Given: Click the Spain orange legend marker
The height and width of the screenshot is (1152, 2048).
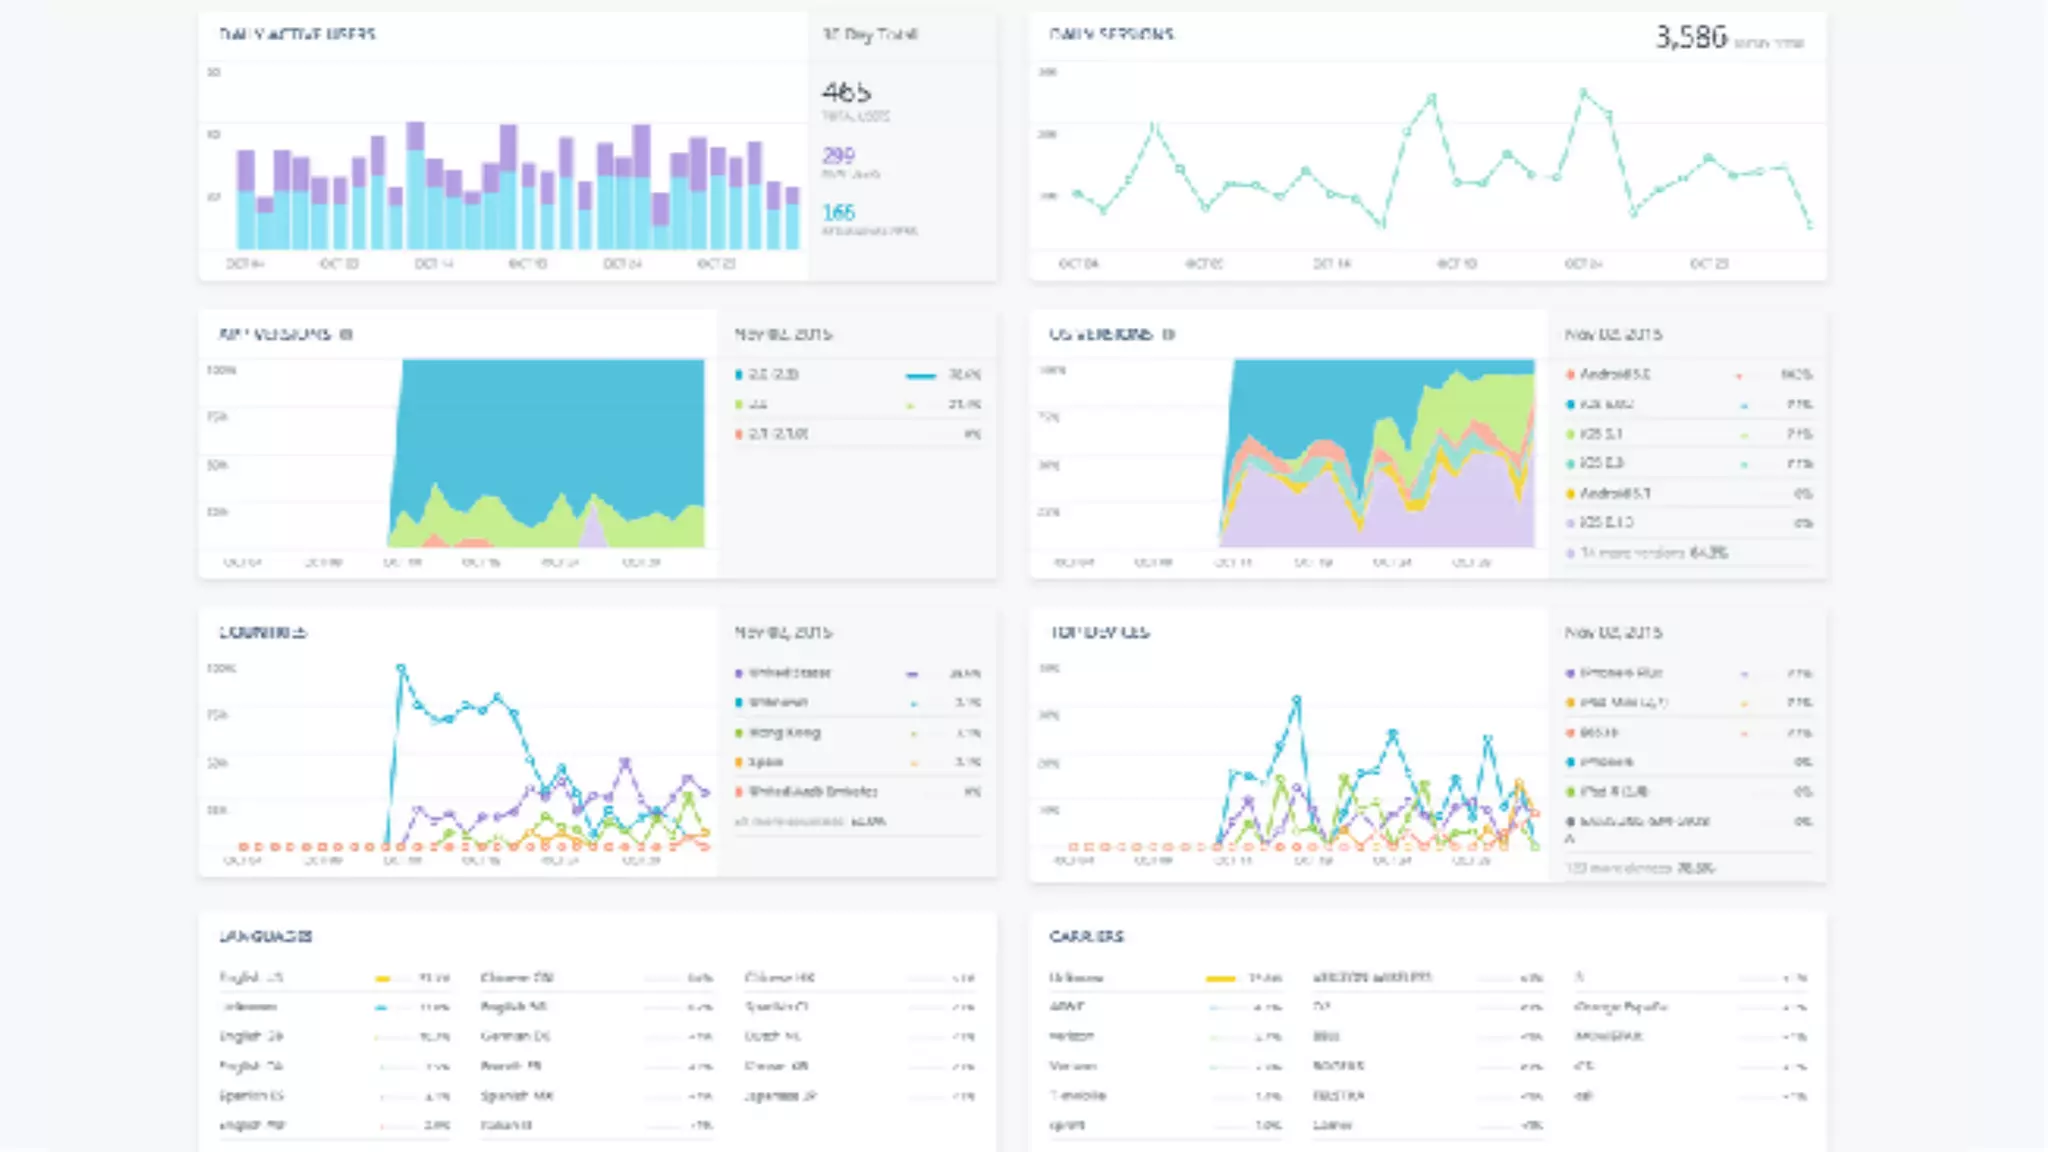Looking at the screenshot, I should coord(739,762).
